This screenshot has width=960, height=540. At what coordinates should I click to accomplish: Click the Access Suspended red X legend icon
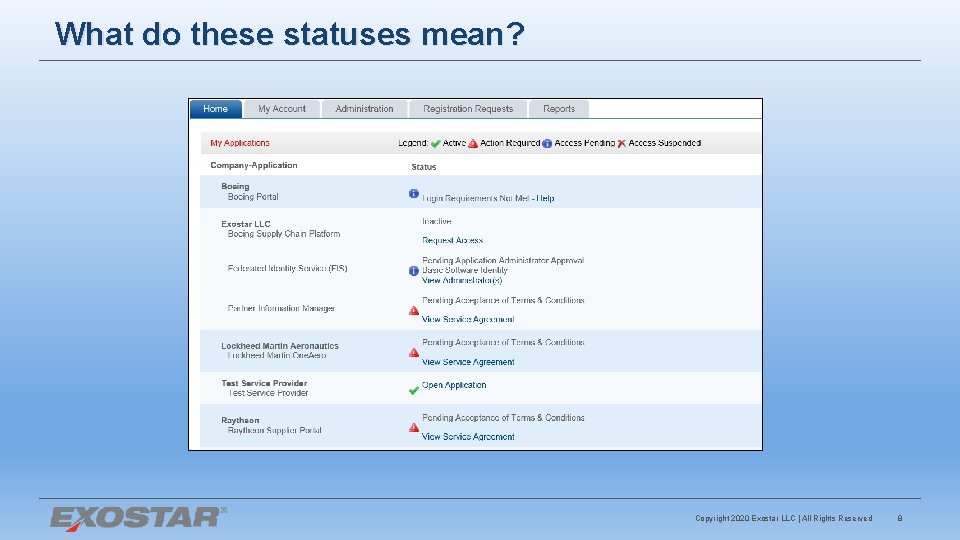tap(621, 143)
